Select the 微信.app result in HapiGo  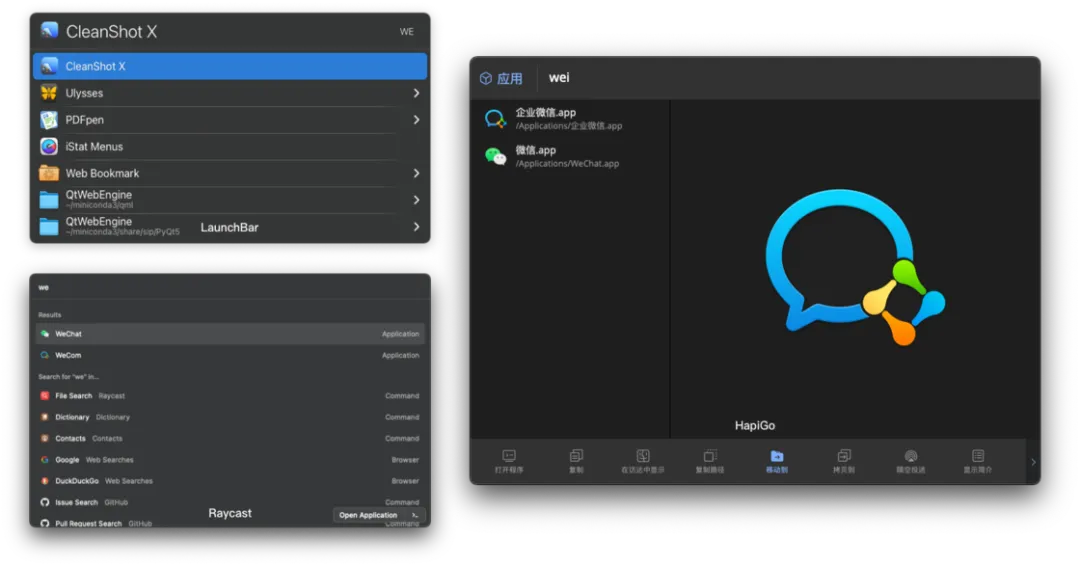point(570,156)
